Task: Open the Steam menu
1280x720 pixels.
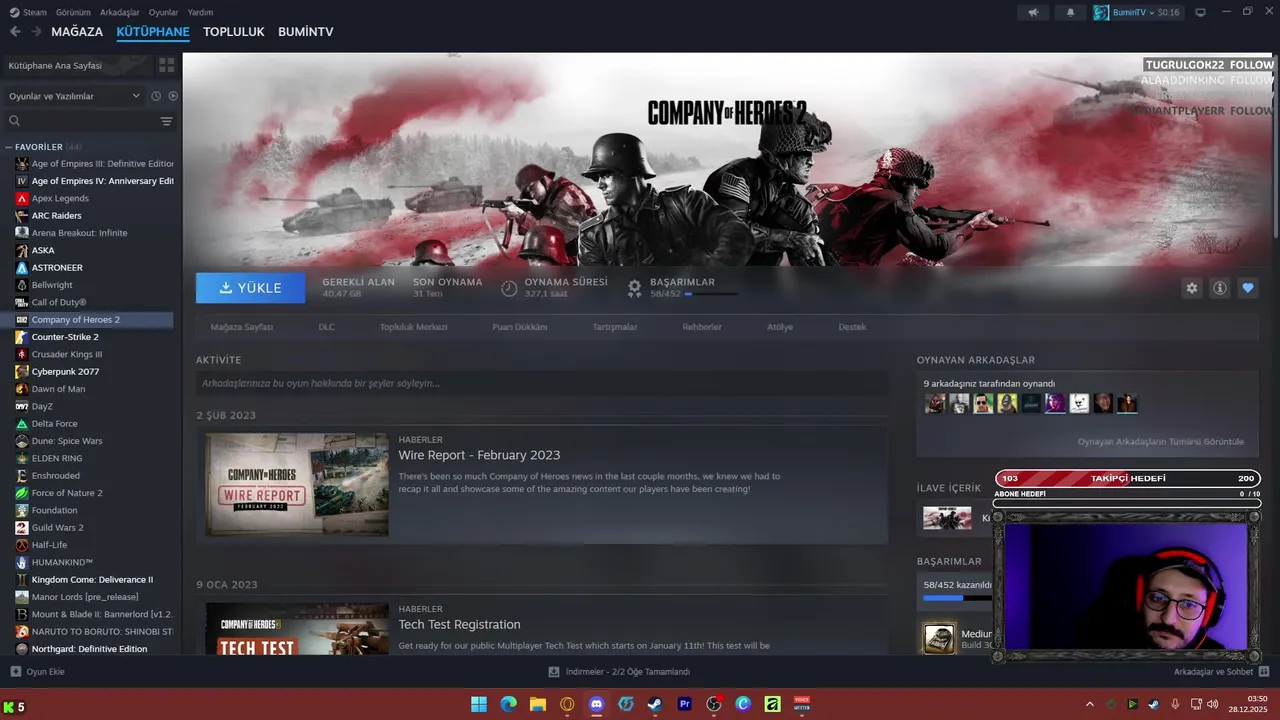Action: point(29,12)
